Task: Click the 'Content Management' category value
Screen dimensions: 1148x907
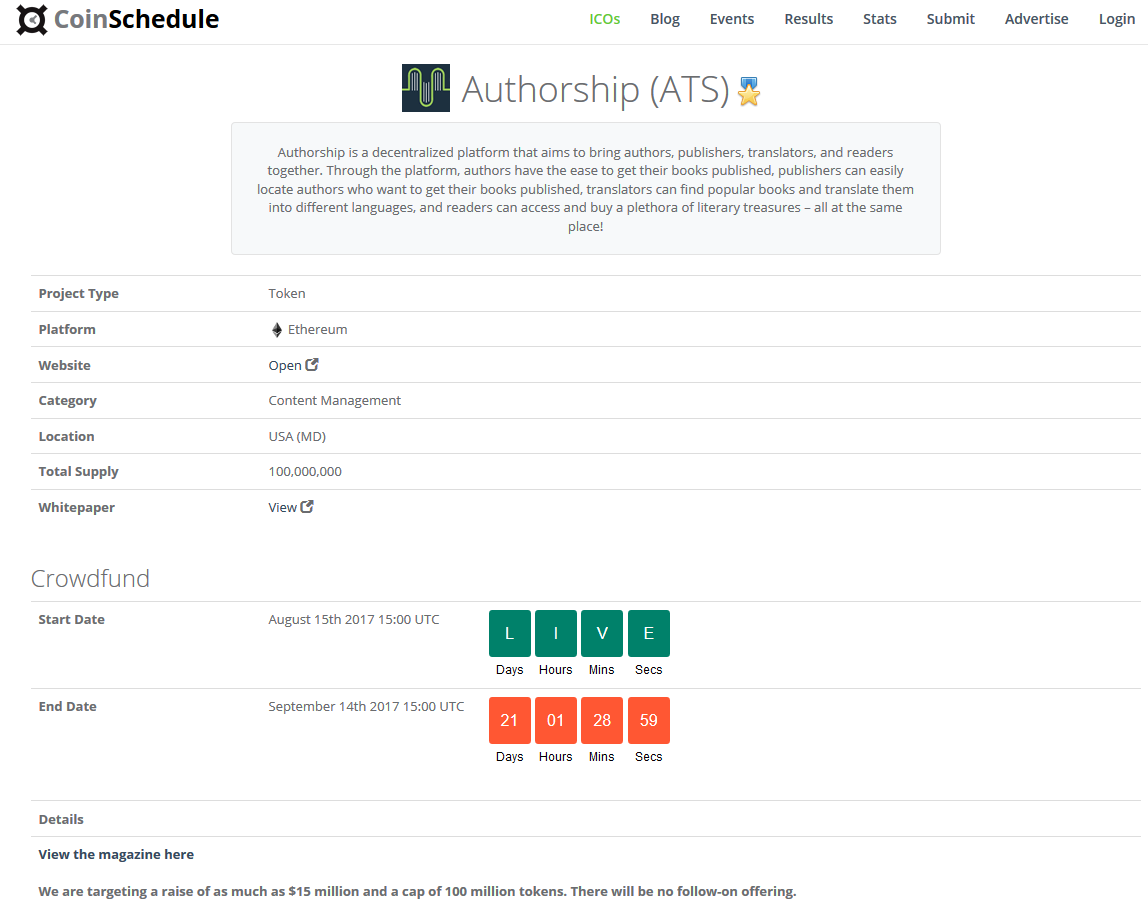Action: pos(335,400)
